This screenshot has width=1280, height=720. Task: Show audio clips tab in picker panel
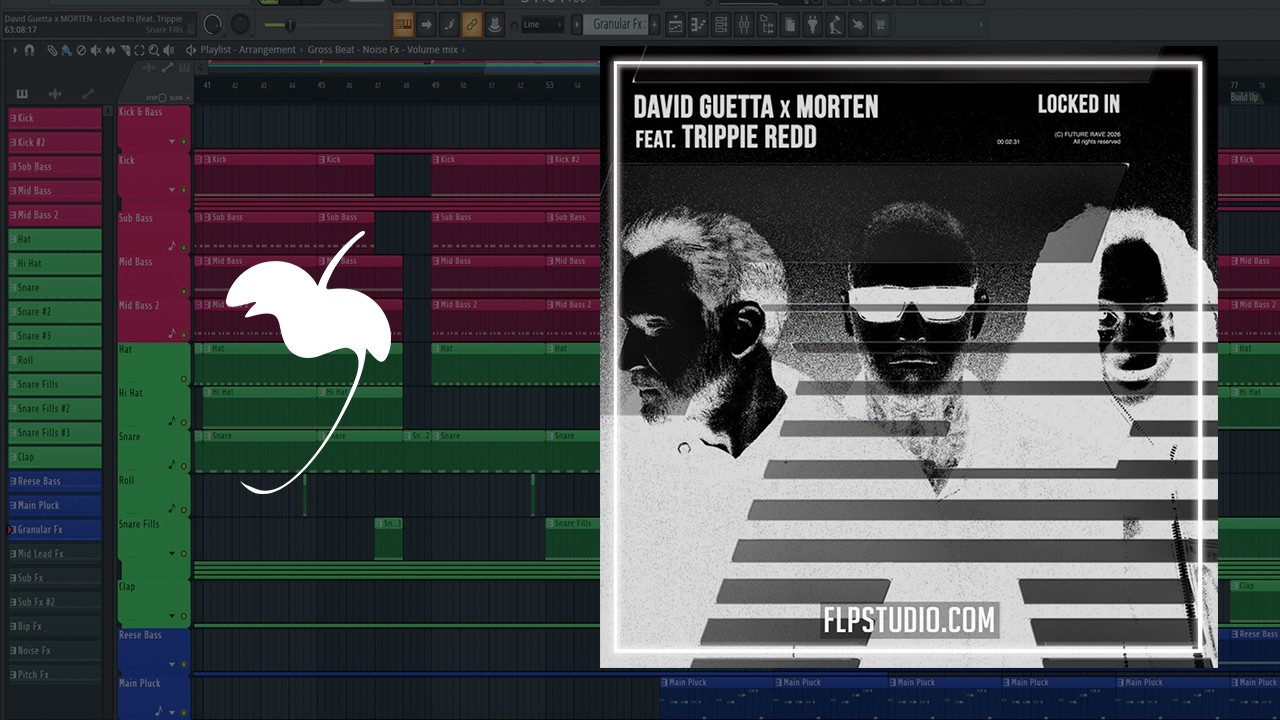point(55,94)
